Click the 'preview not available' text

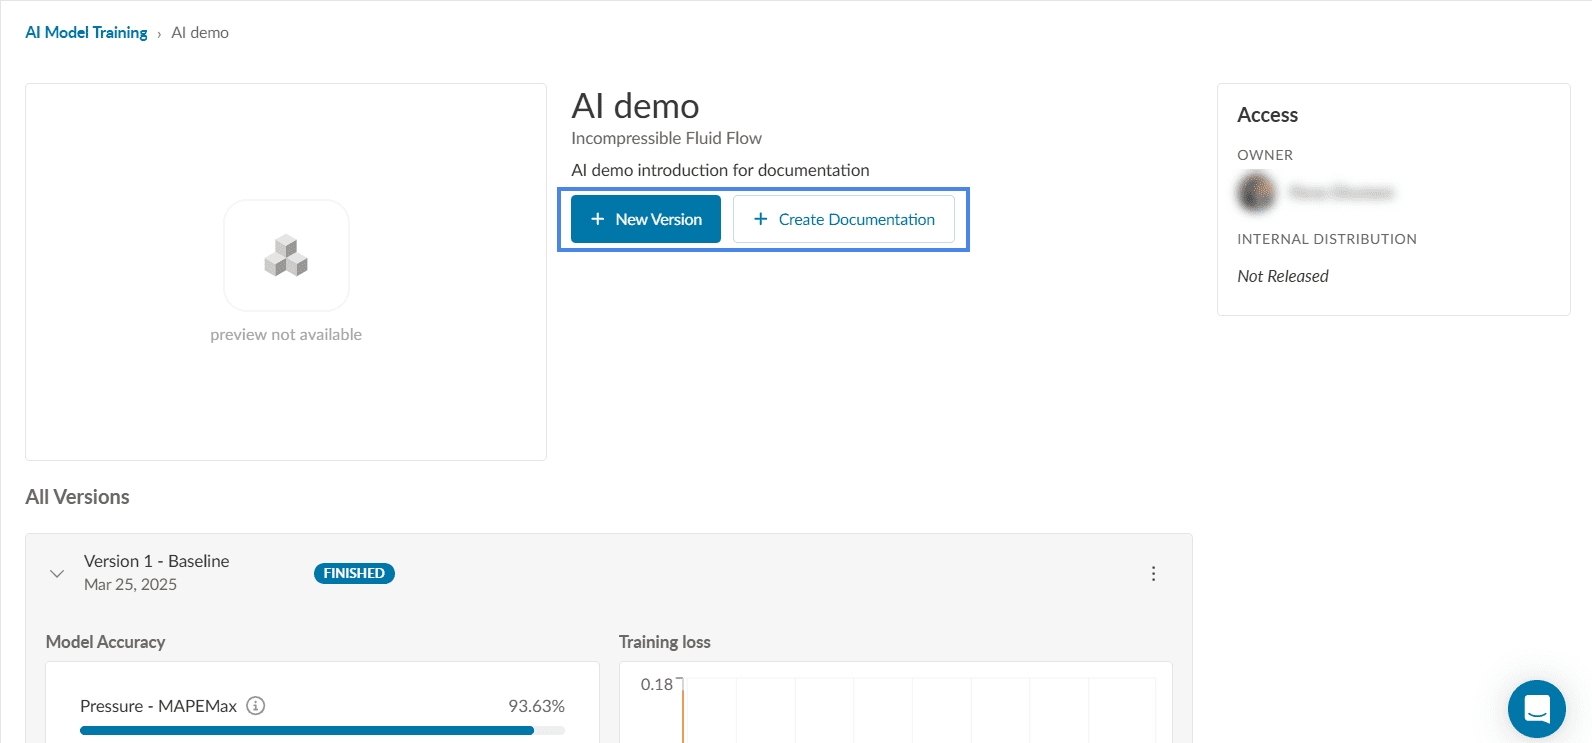(286, 335)
